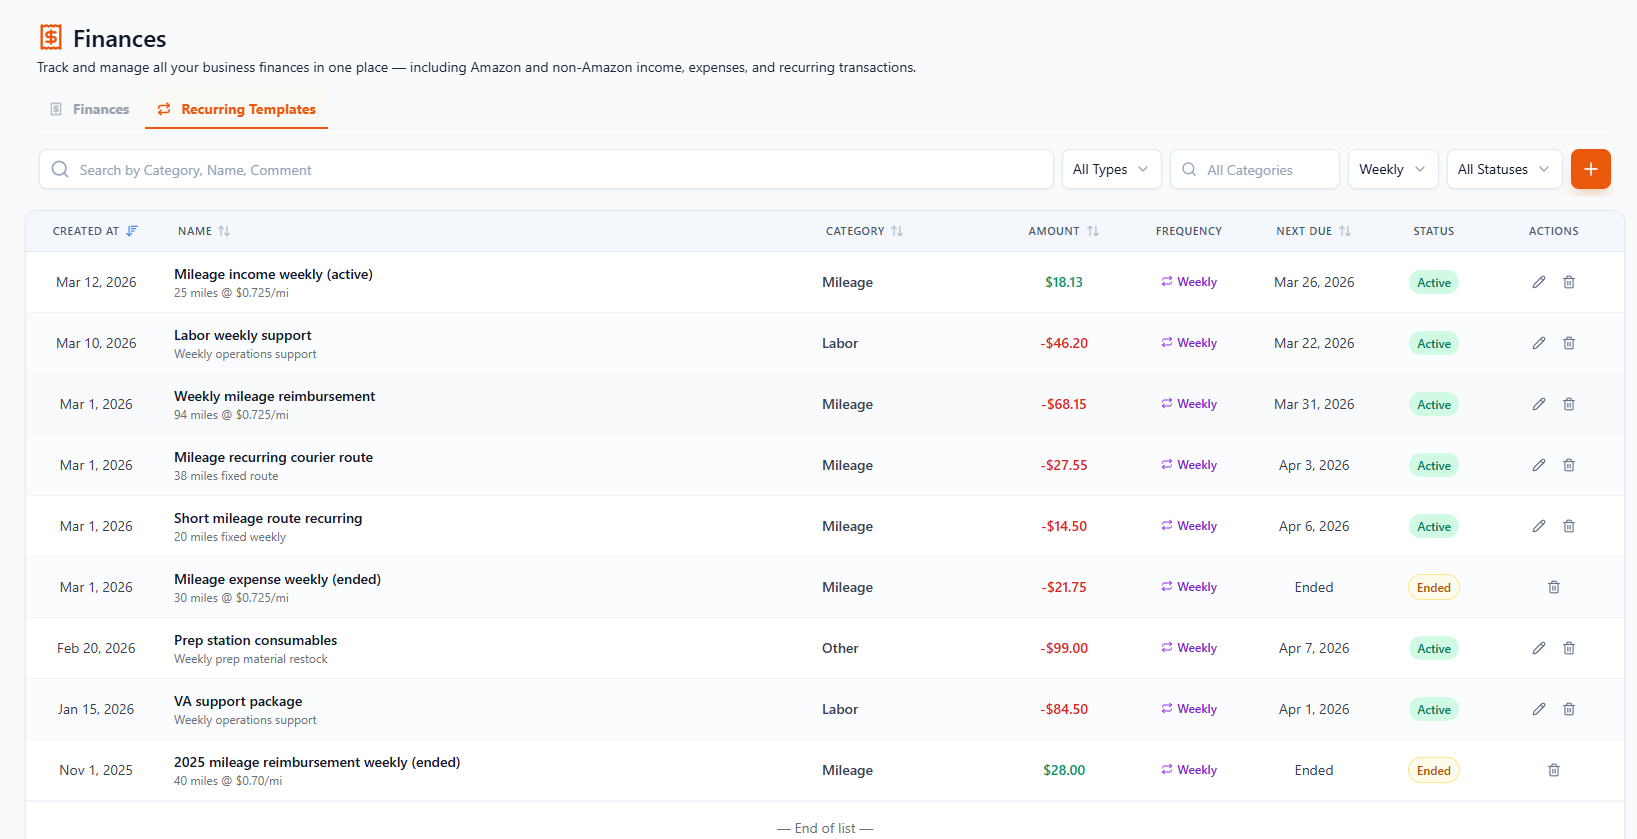Screen dimensions: 1637x839
Task: Sort by Category column arrows
Action: coord(897,231)
